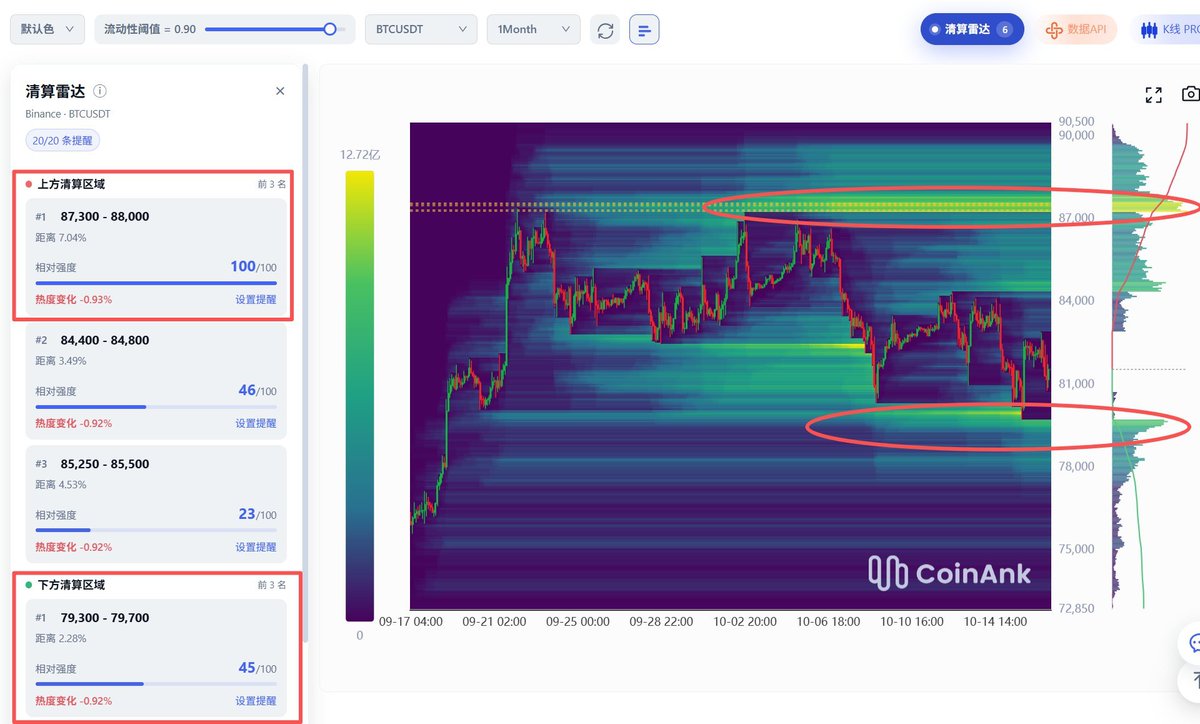Click the 46/100 strength value
This screenshot has width=1200, height=724.
click(x=257, y=391)
